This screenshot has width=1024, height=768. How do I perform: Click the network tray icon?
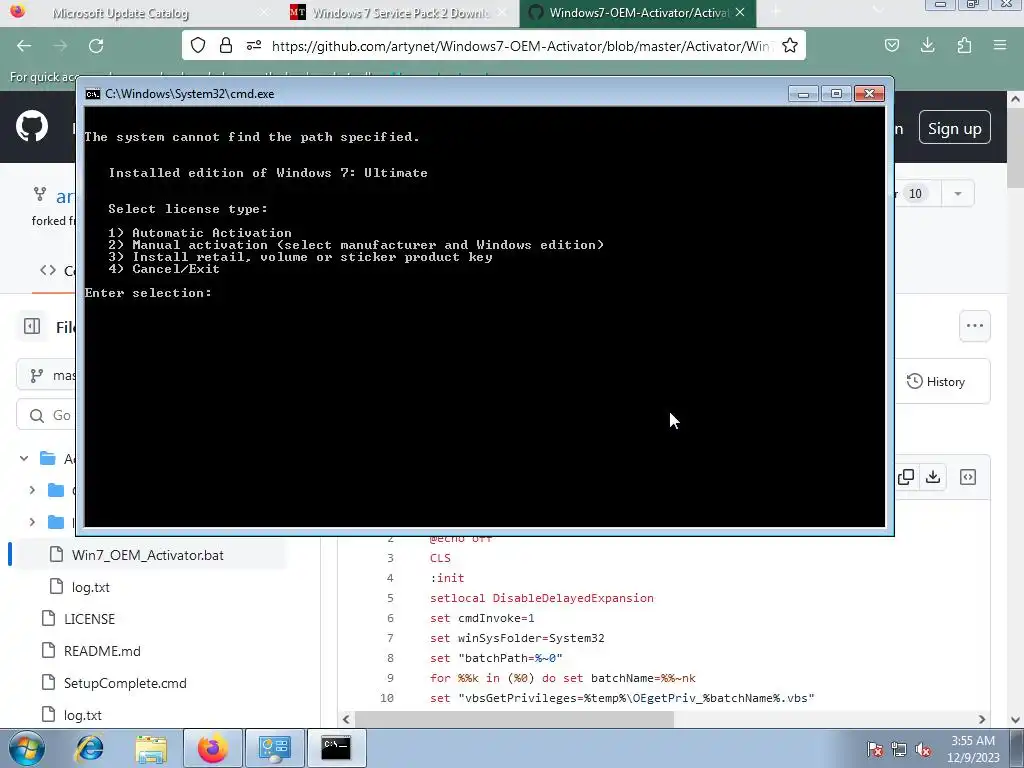pos(899,749)
